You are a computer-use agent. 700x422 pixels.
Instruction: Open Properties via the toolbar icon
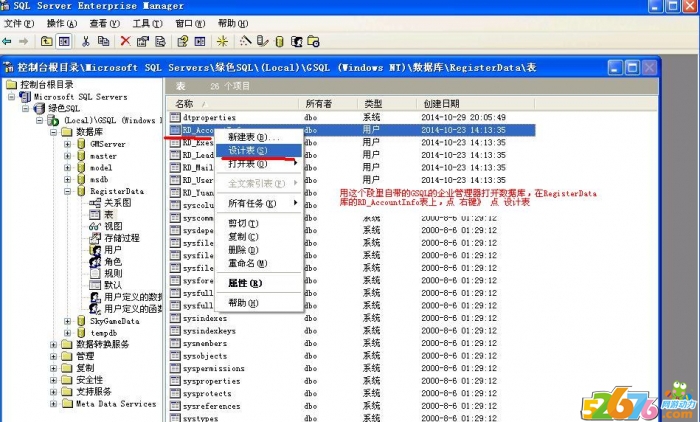point(143,42)
